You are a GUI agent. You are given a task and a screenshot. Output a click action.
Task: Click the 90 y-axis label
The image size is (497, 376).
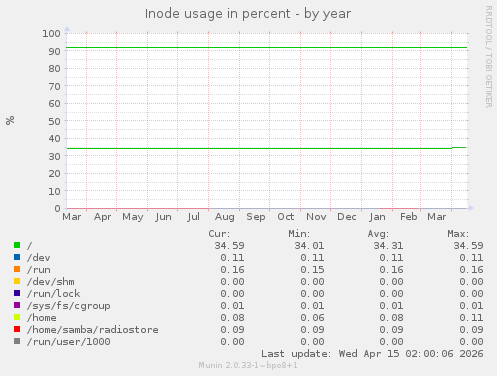[x=54, y=51]
